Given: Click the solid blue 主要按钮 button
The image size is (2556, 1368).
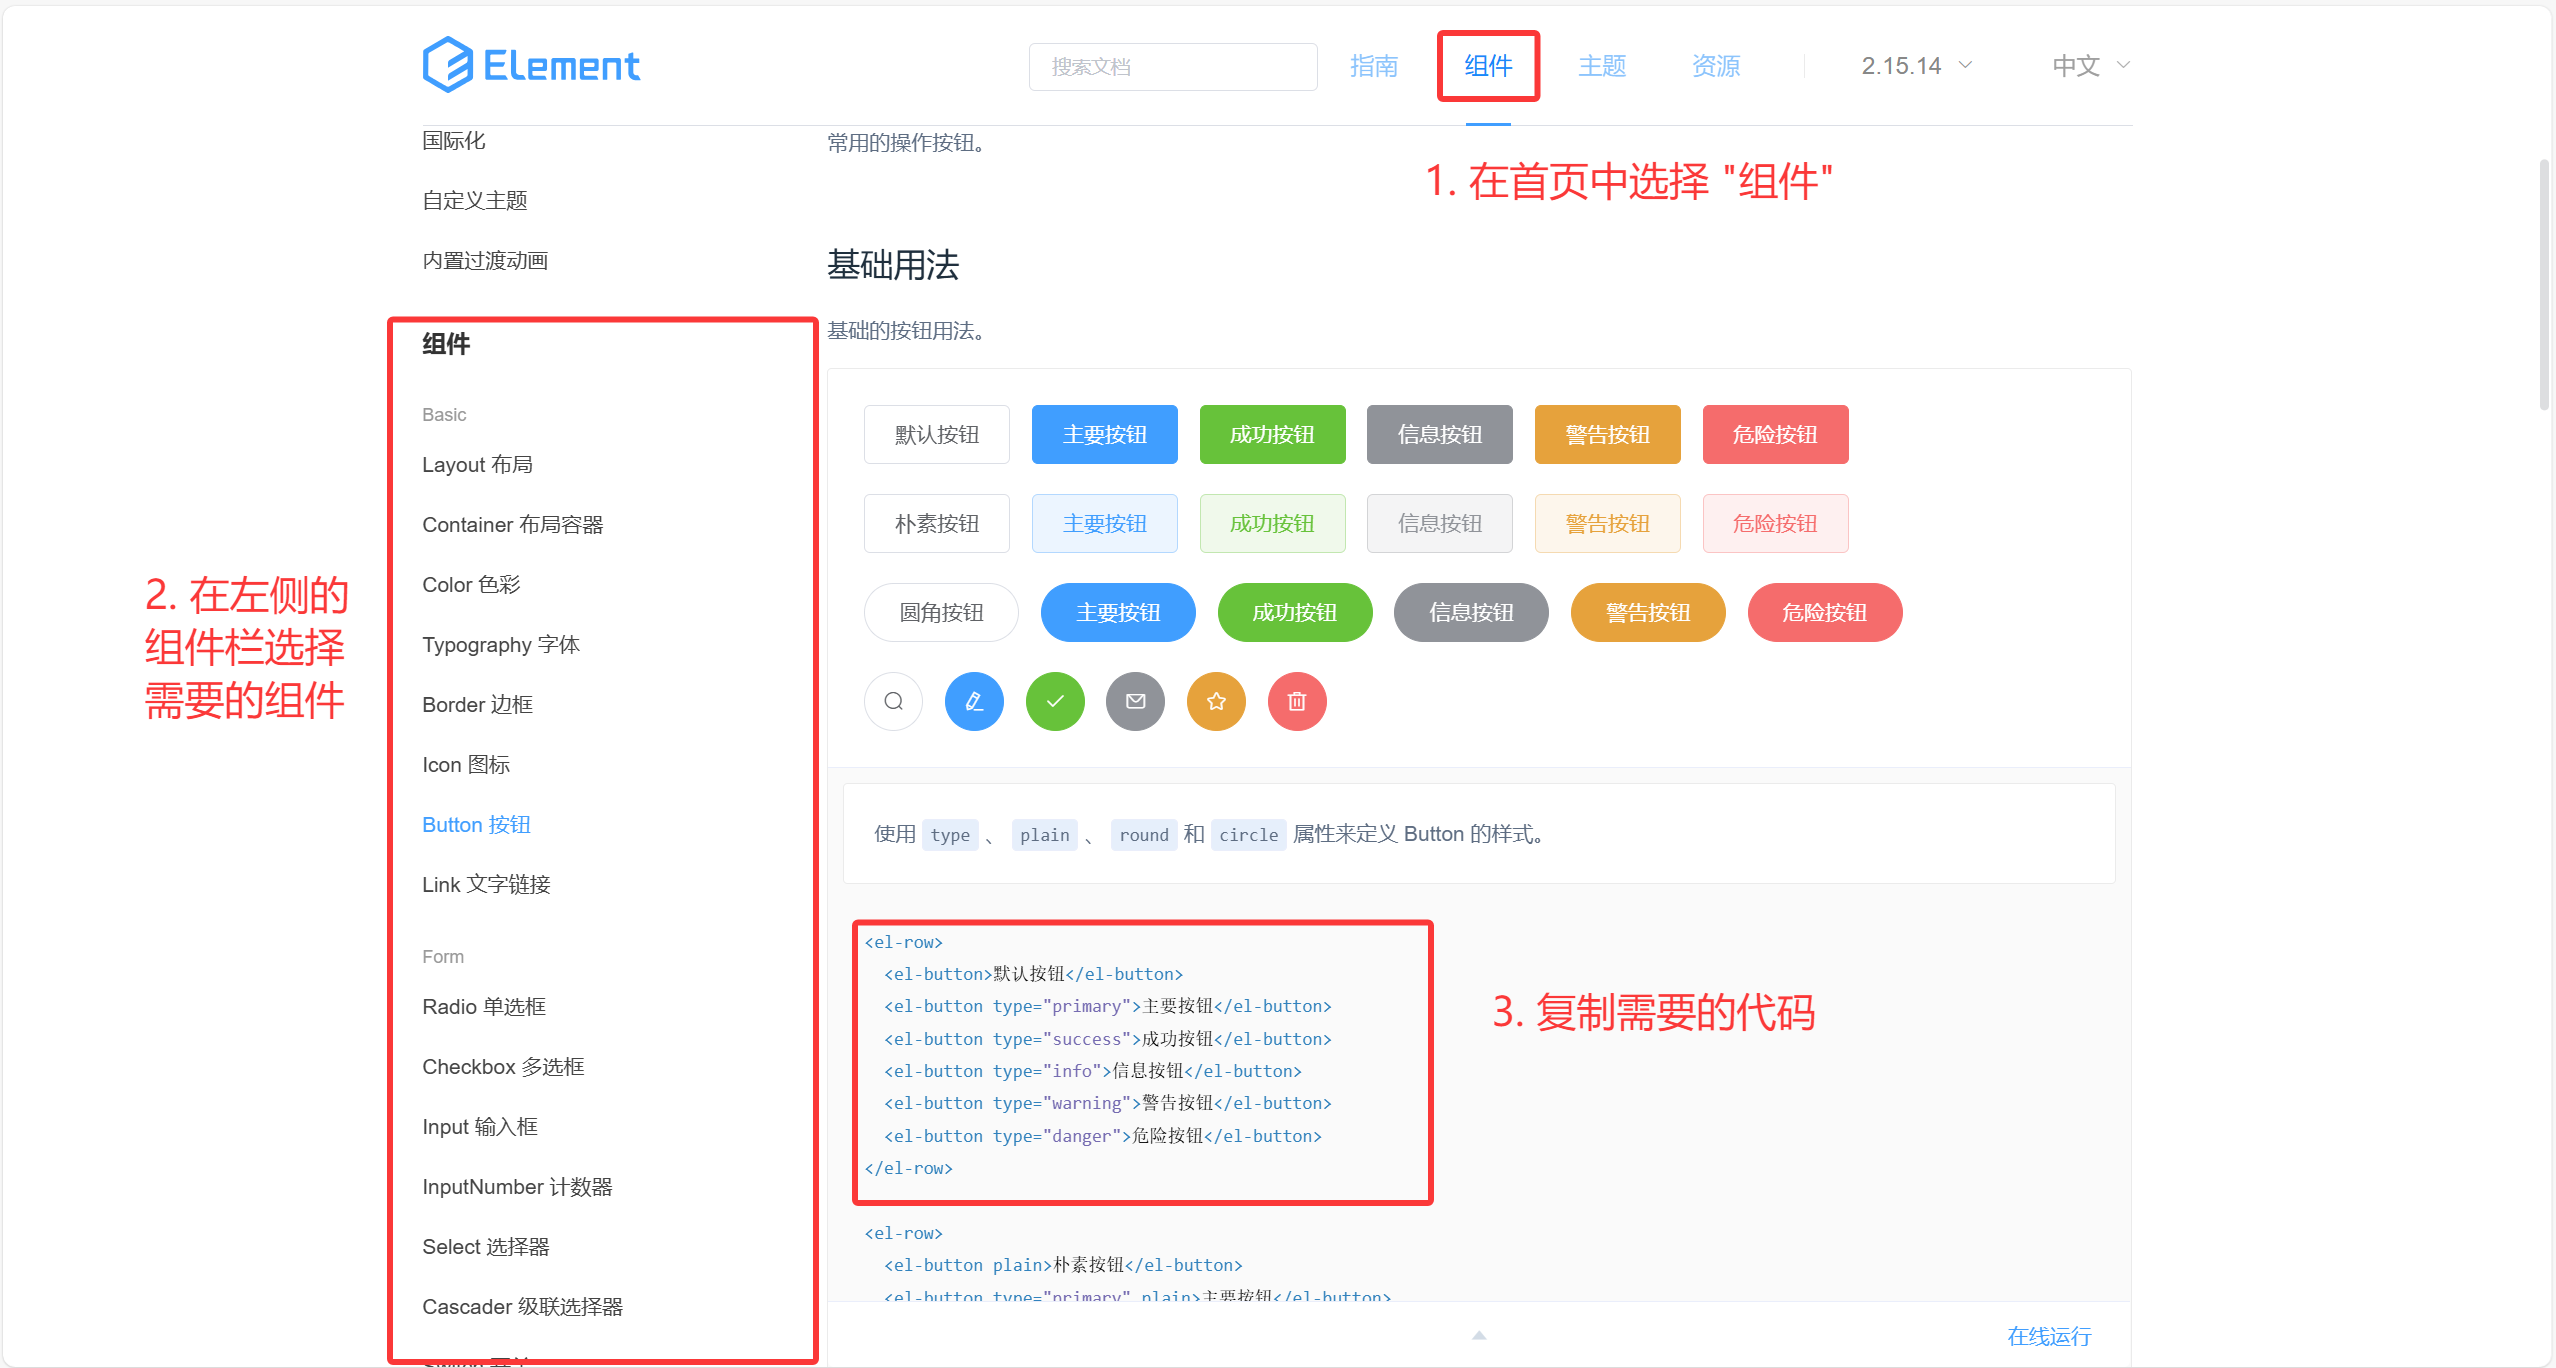Looking at the screenshot, I should coord(1104,434).
